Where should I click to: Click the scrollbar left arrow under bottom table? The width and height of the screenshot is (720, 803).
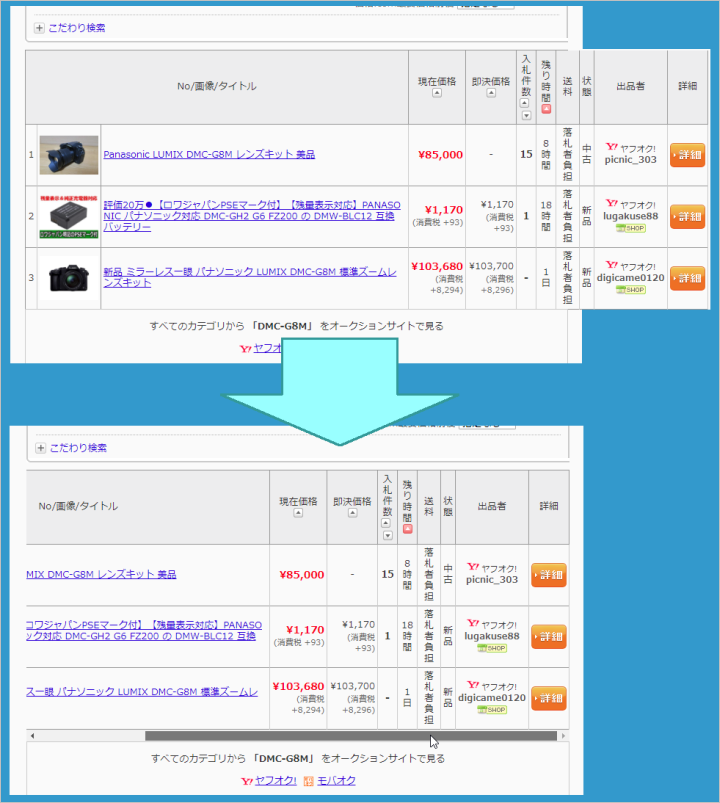[x=32, y=736]
